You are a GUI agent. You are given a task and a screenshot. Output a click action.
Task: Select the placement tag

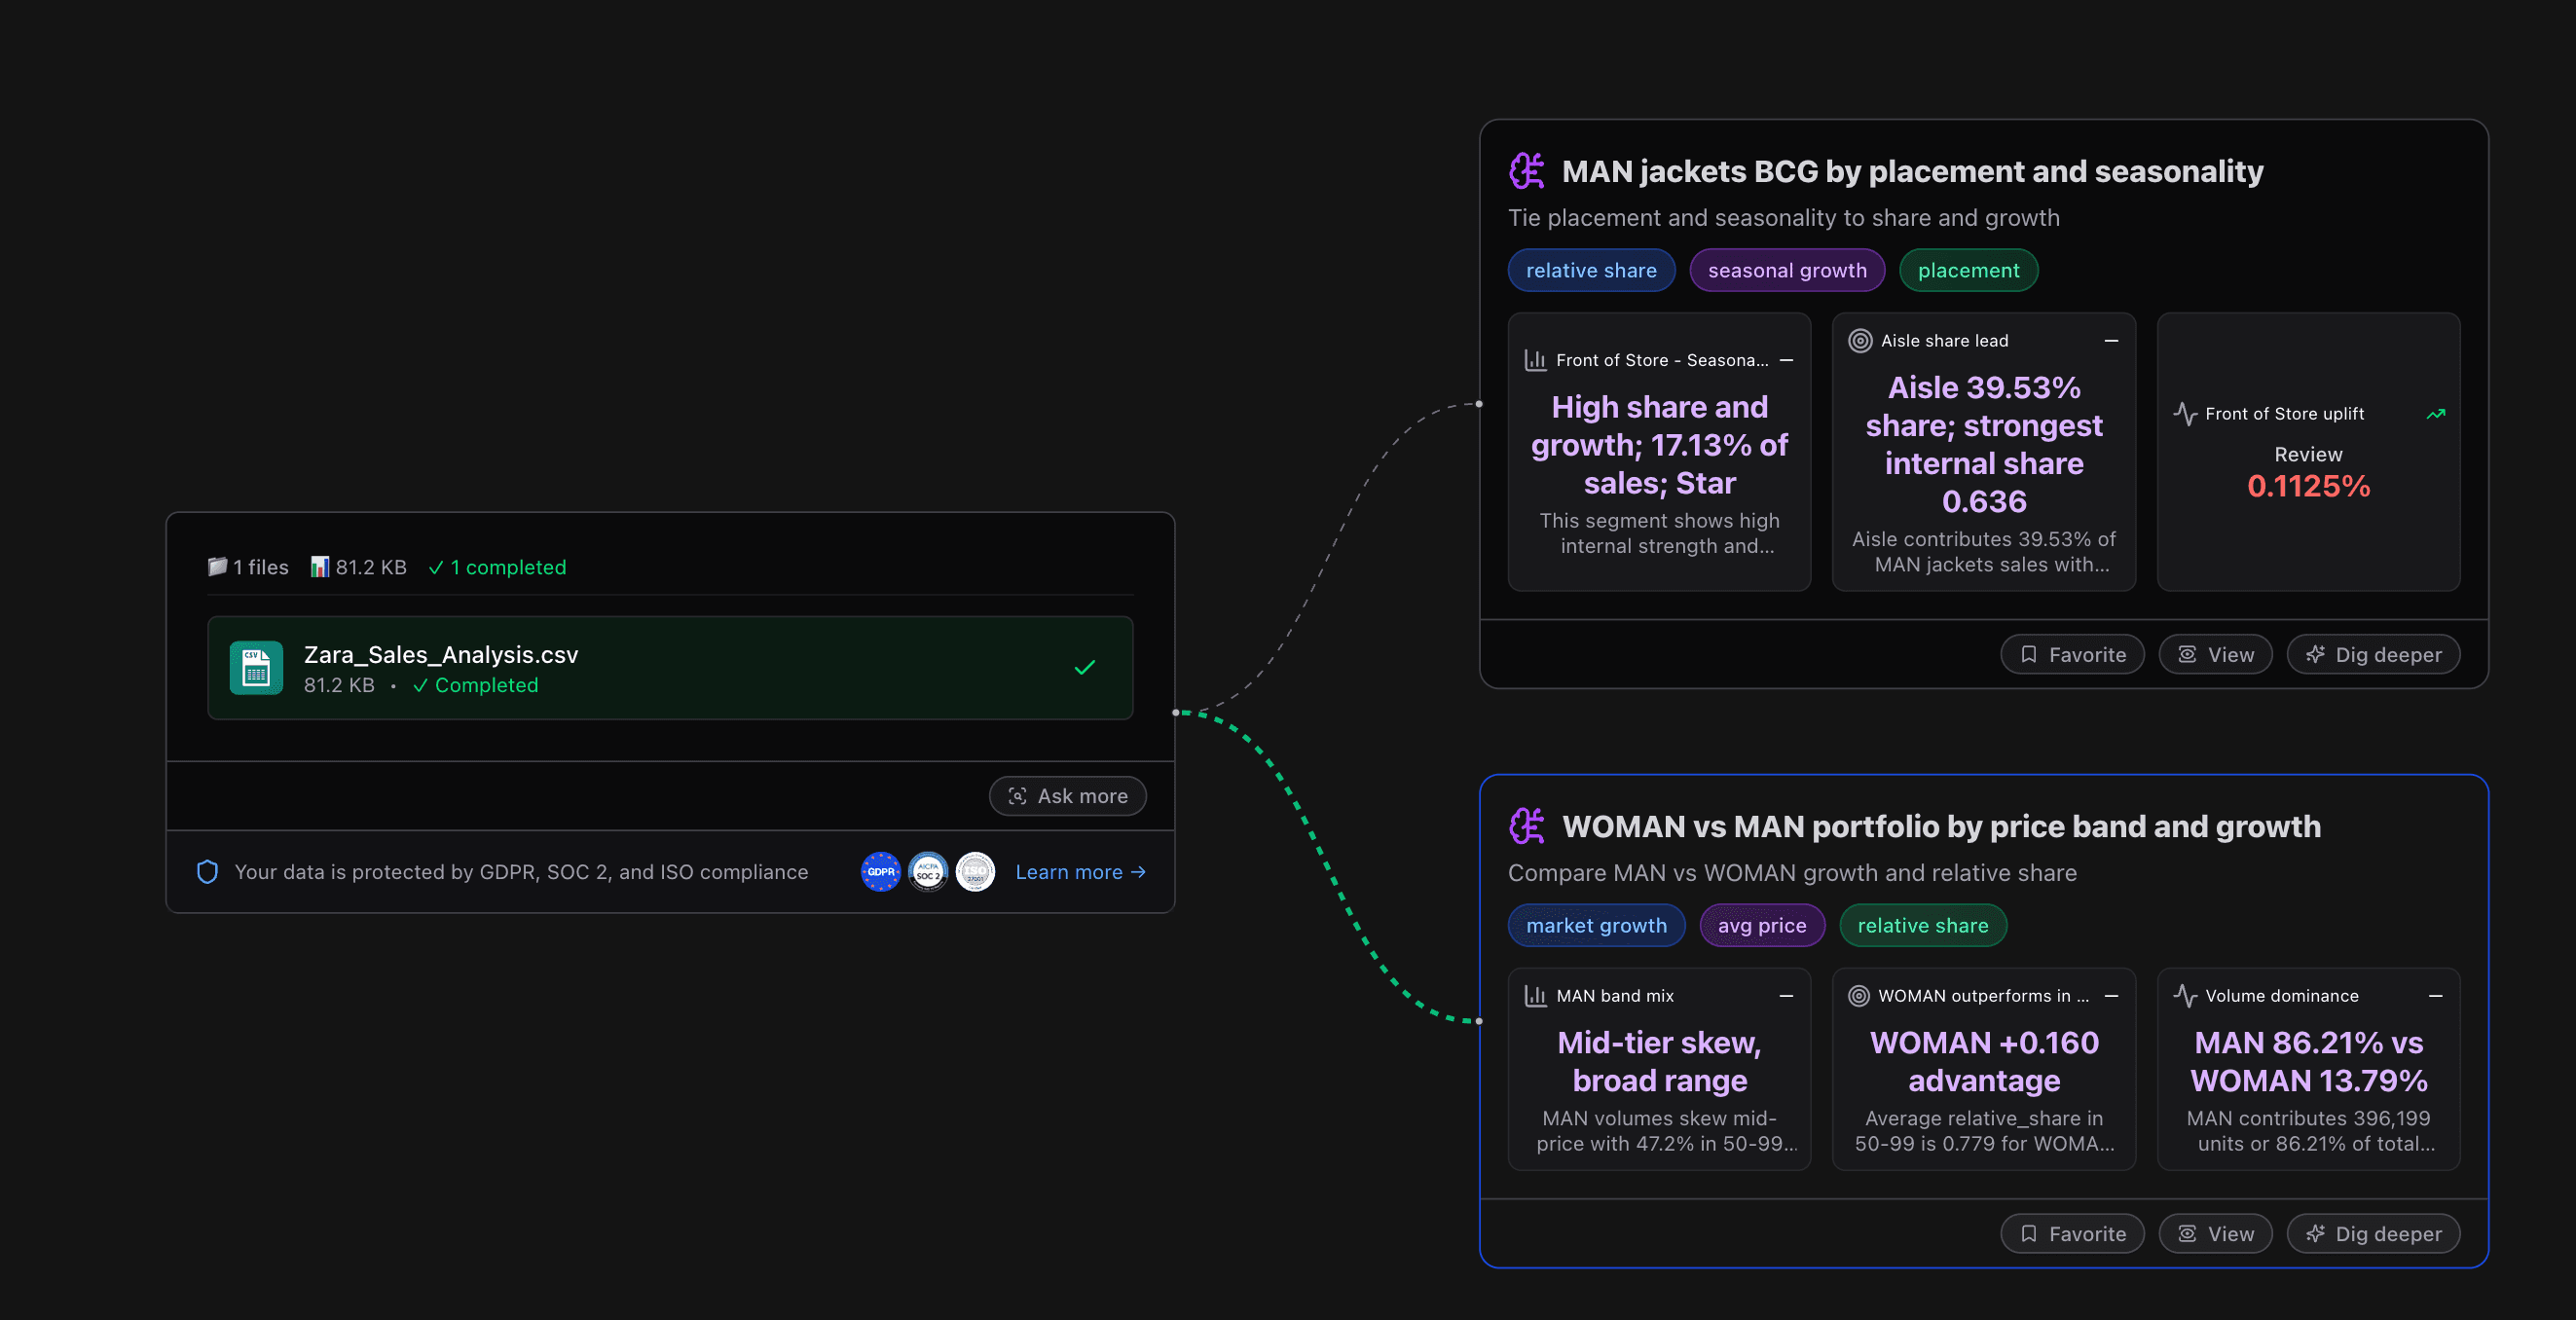tap(1968, 270)
